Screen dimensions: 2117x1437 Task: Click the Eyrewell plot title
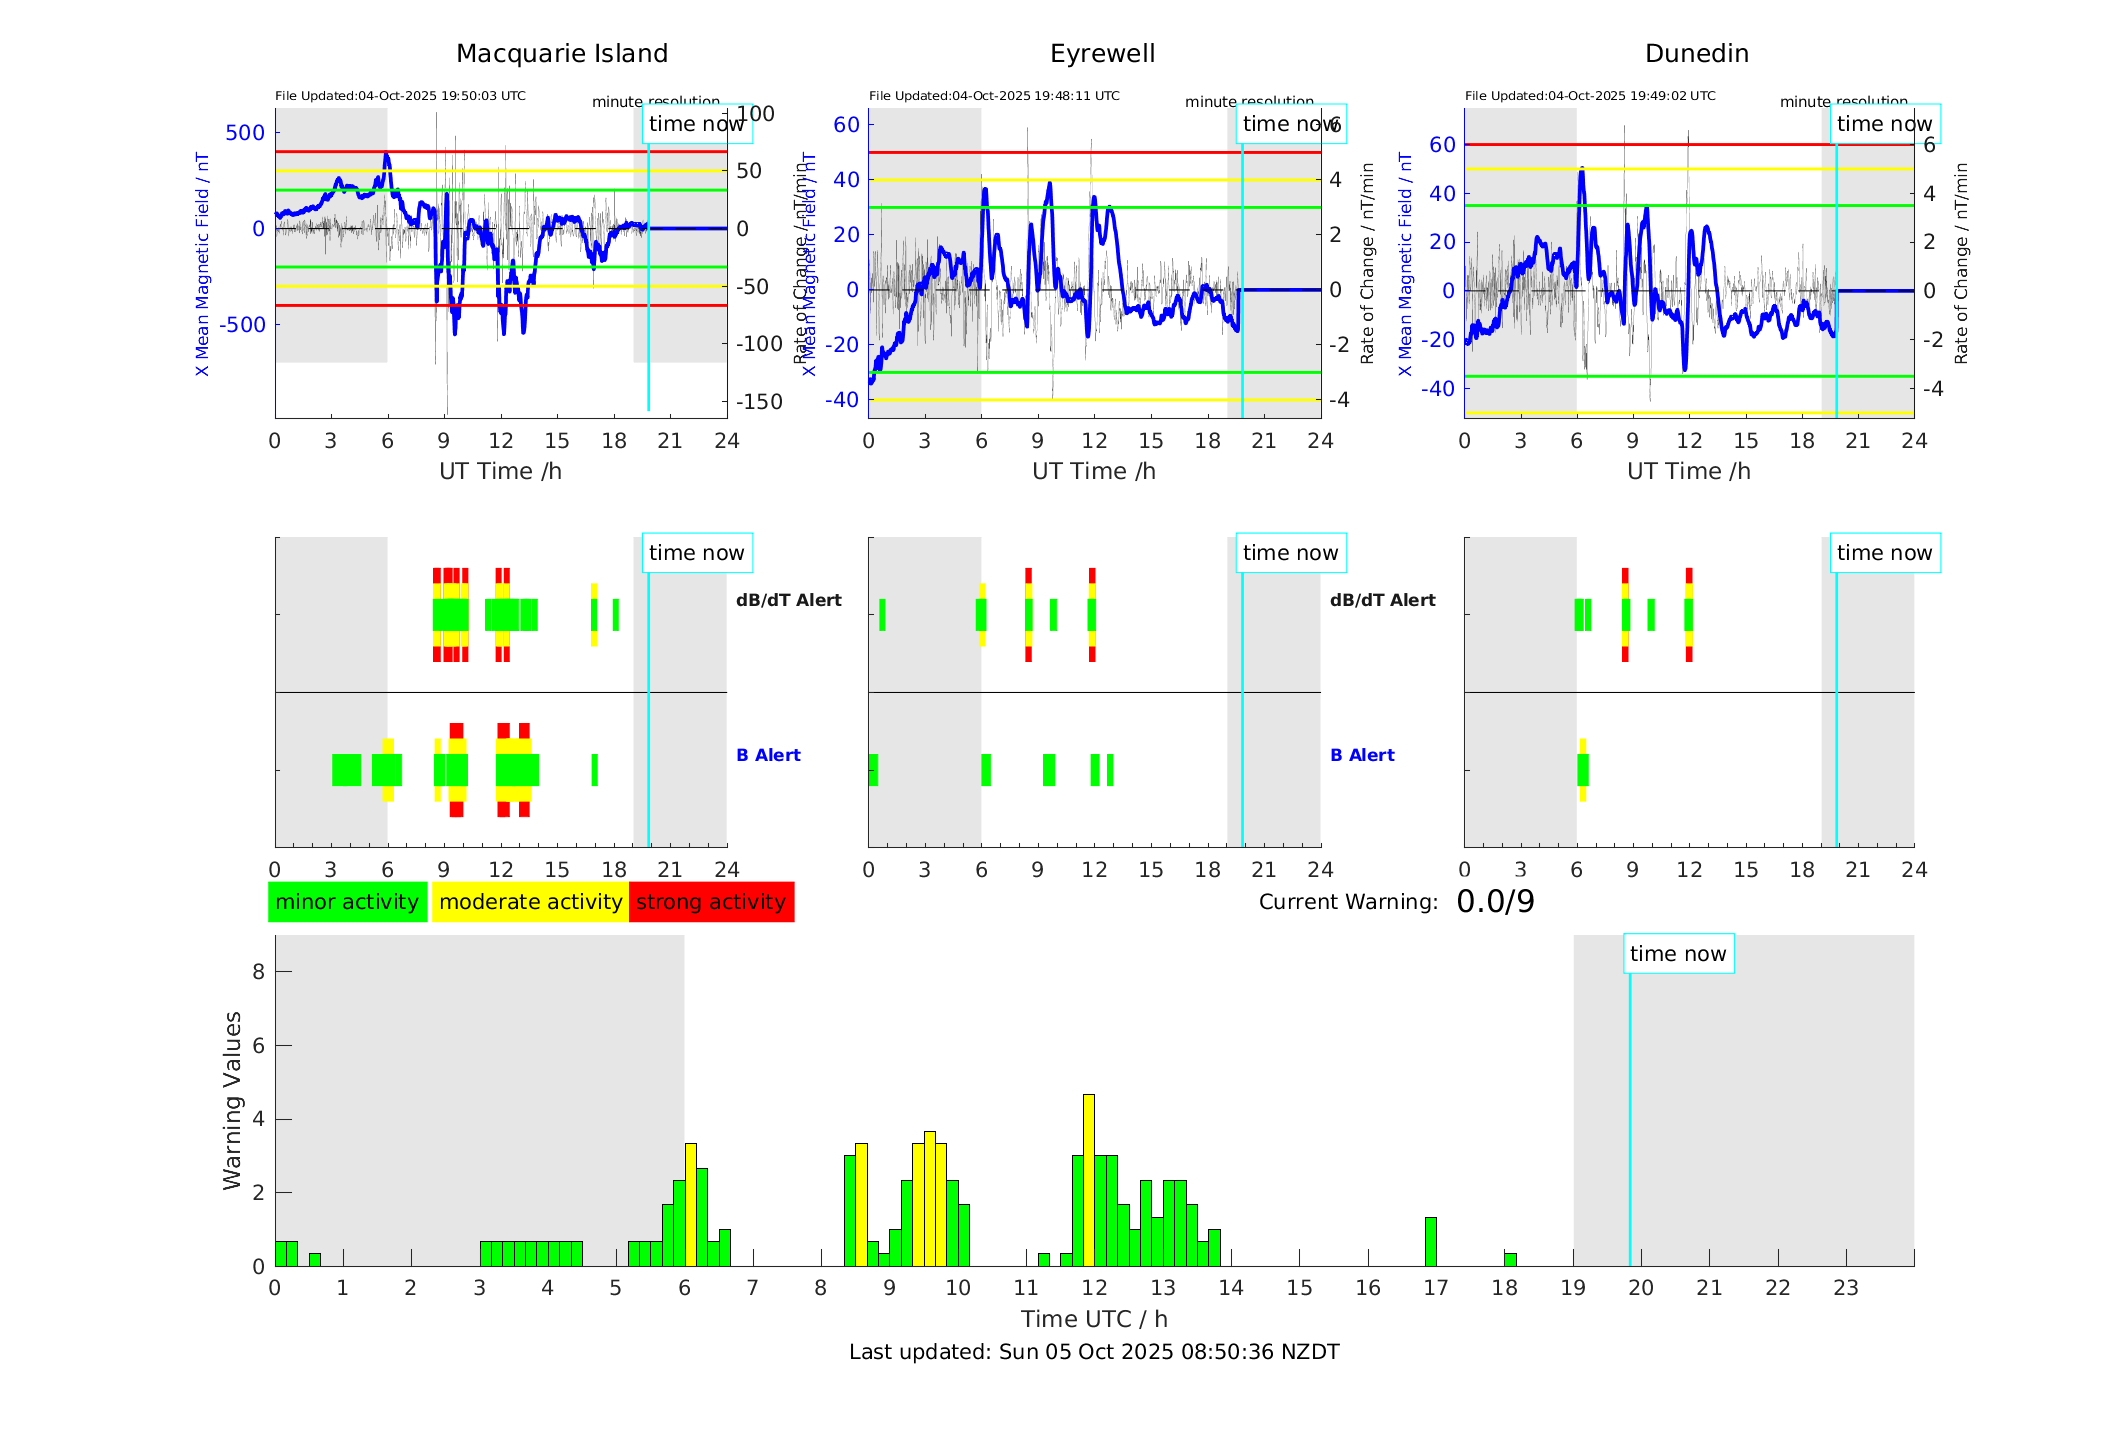coord(1102,54)
